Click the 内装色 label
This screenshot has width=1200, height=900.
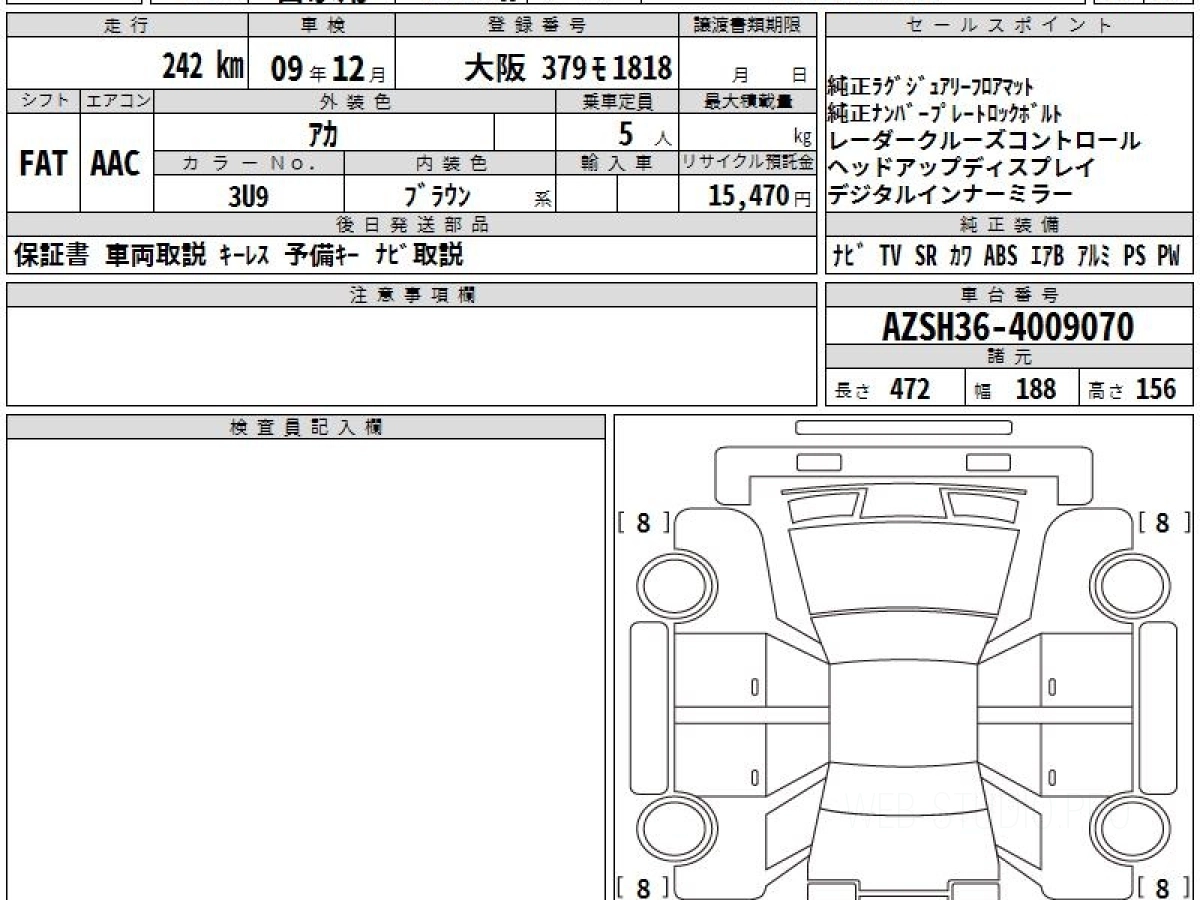point(450,163)
